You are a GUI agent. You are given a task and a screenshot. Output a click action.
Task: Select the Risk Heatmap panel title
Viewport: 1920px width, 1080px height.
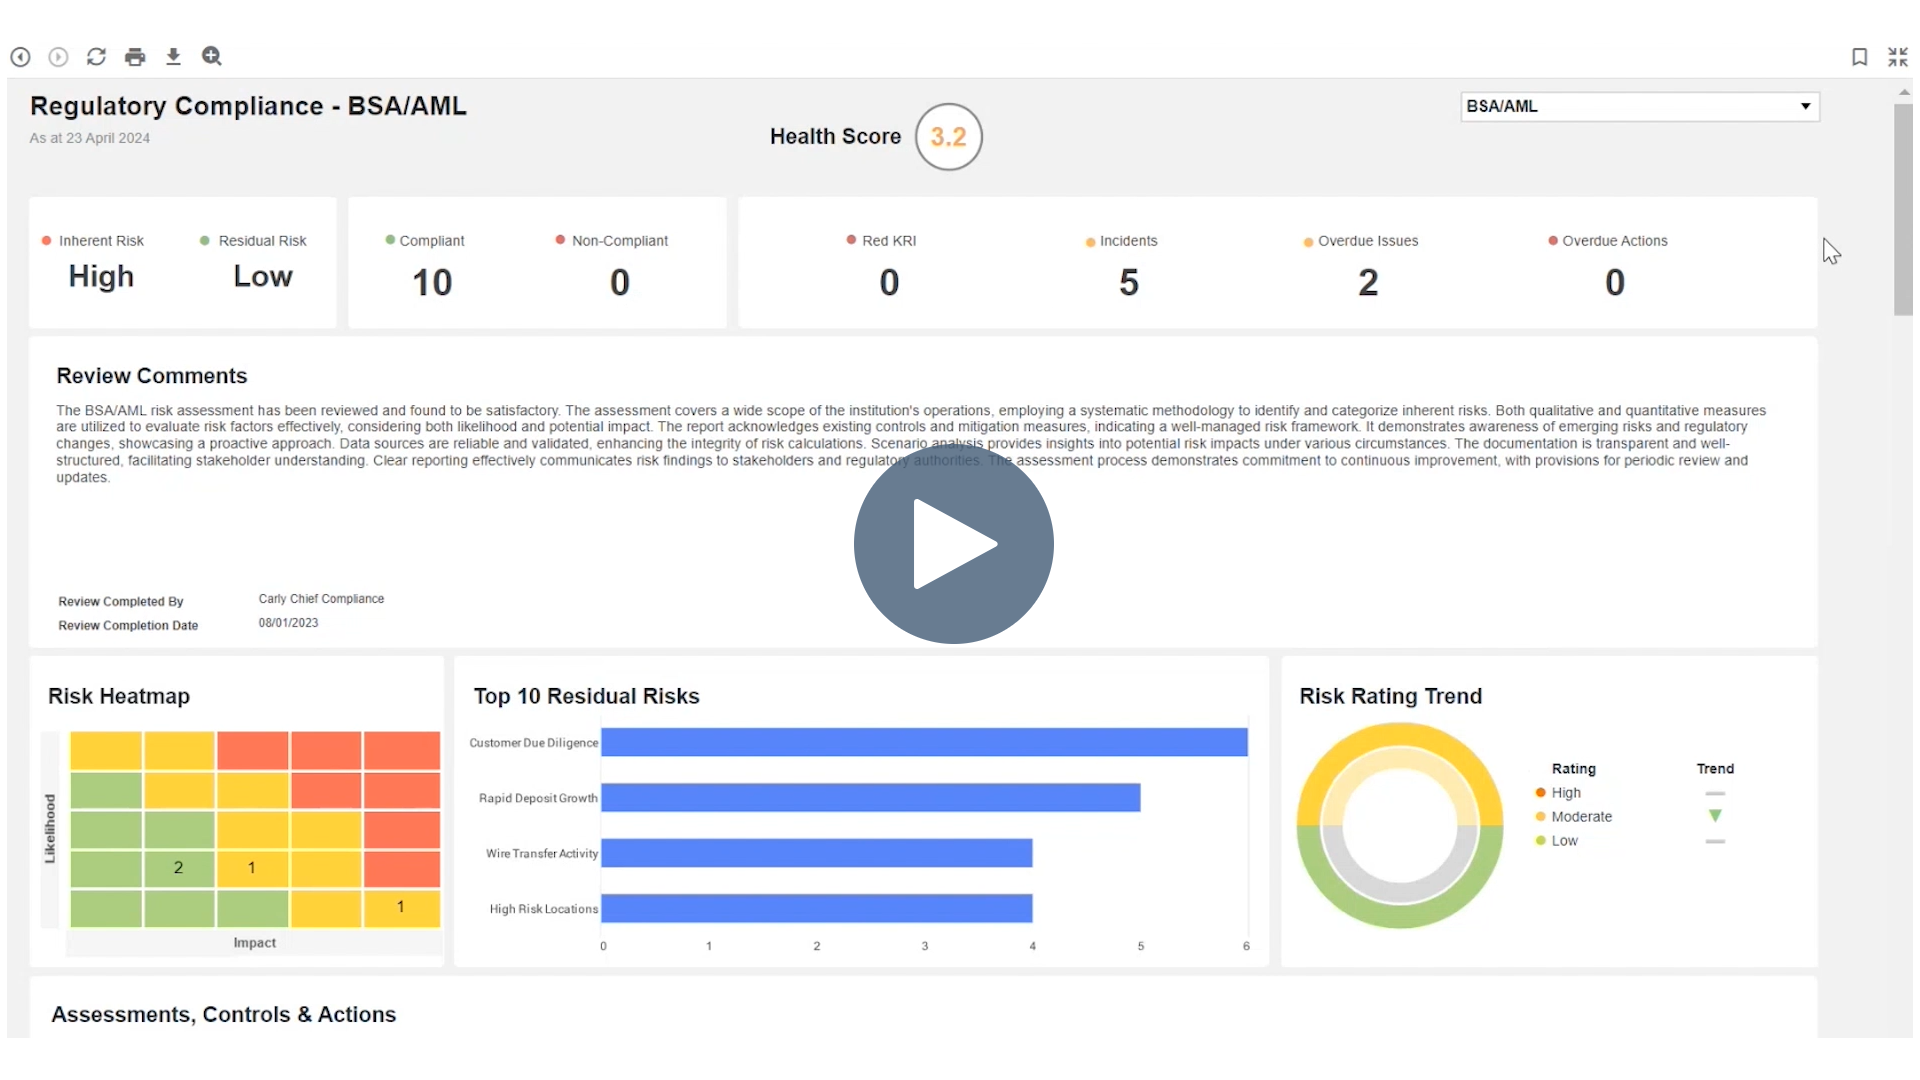click(117, 696)
